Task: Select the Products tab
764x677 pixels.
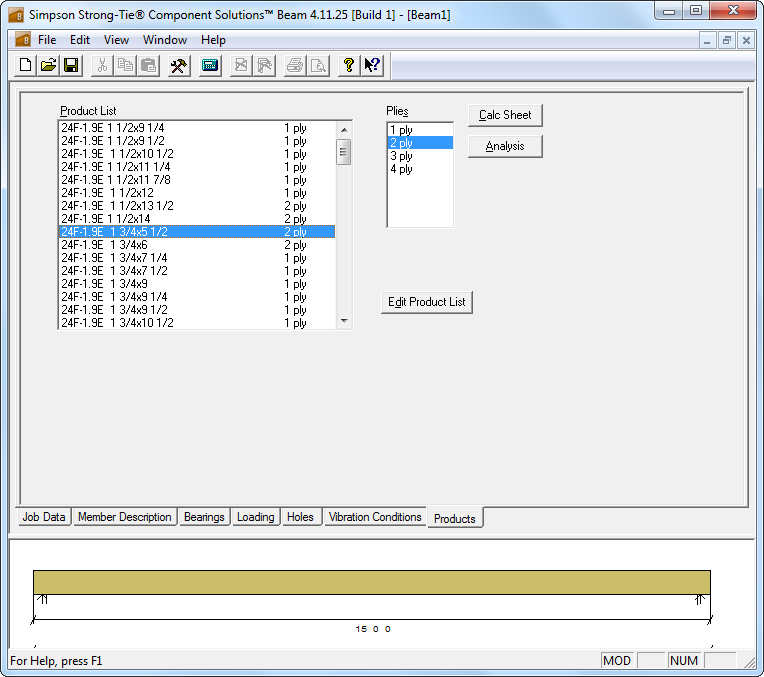Action: 455,518
